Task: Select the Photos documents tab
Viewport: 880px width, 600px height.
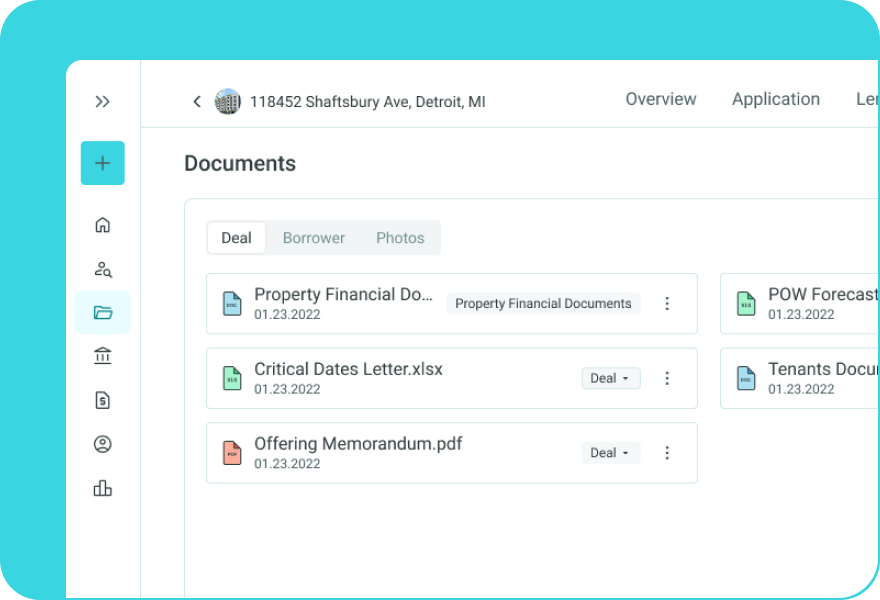Action: 400,238
